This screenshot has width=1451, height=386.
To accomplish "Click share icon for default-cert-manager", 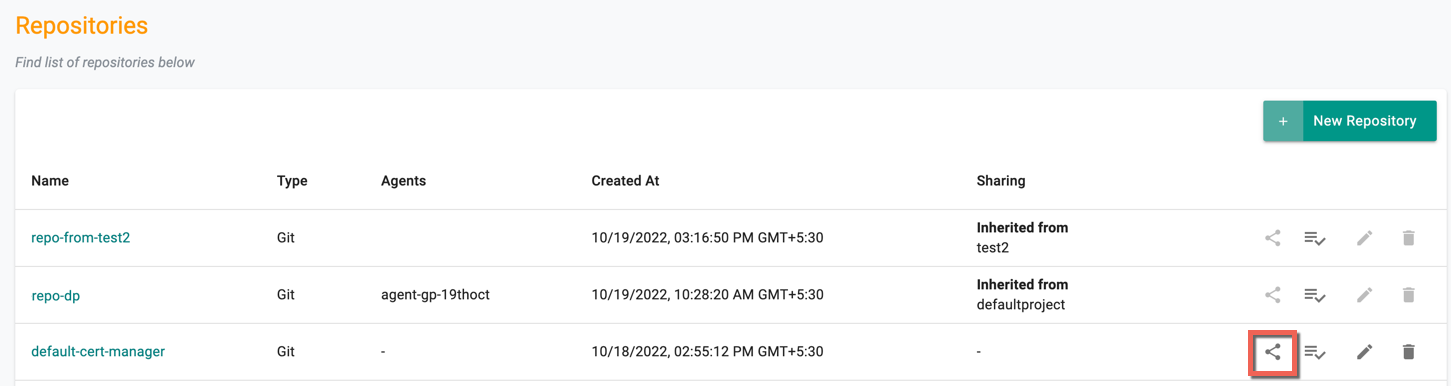I will tap(1272, 352).
